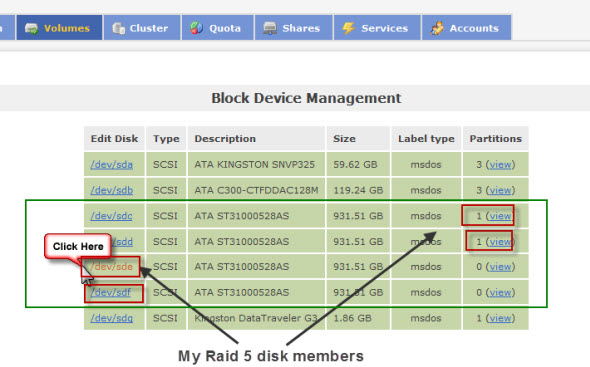Open the Accounts tab

point(467,28)
